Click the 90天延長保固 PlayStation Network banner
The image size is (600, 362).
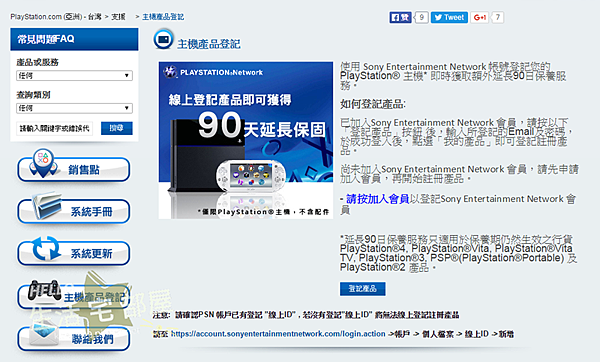click(x=246, y=140)
